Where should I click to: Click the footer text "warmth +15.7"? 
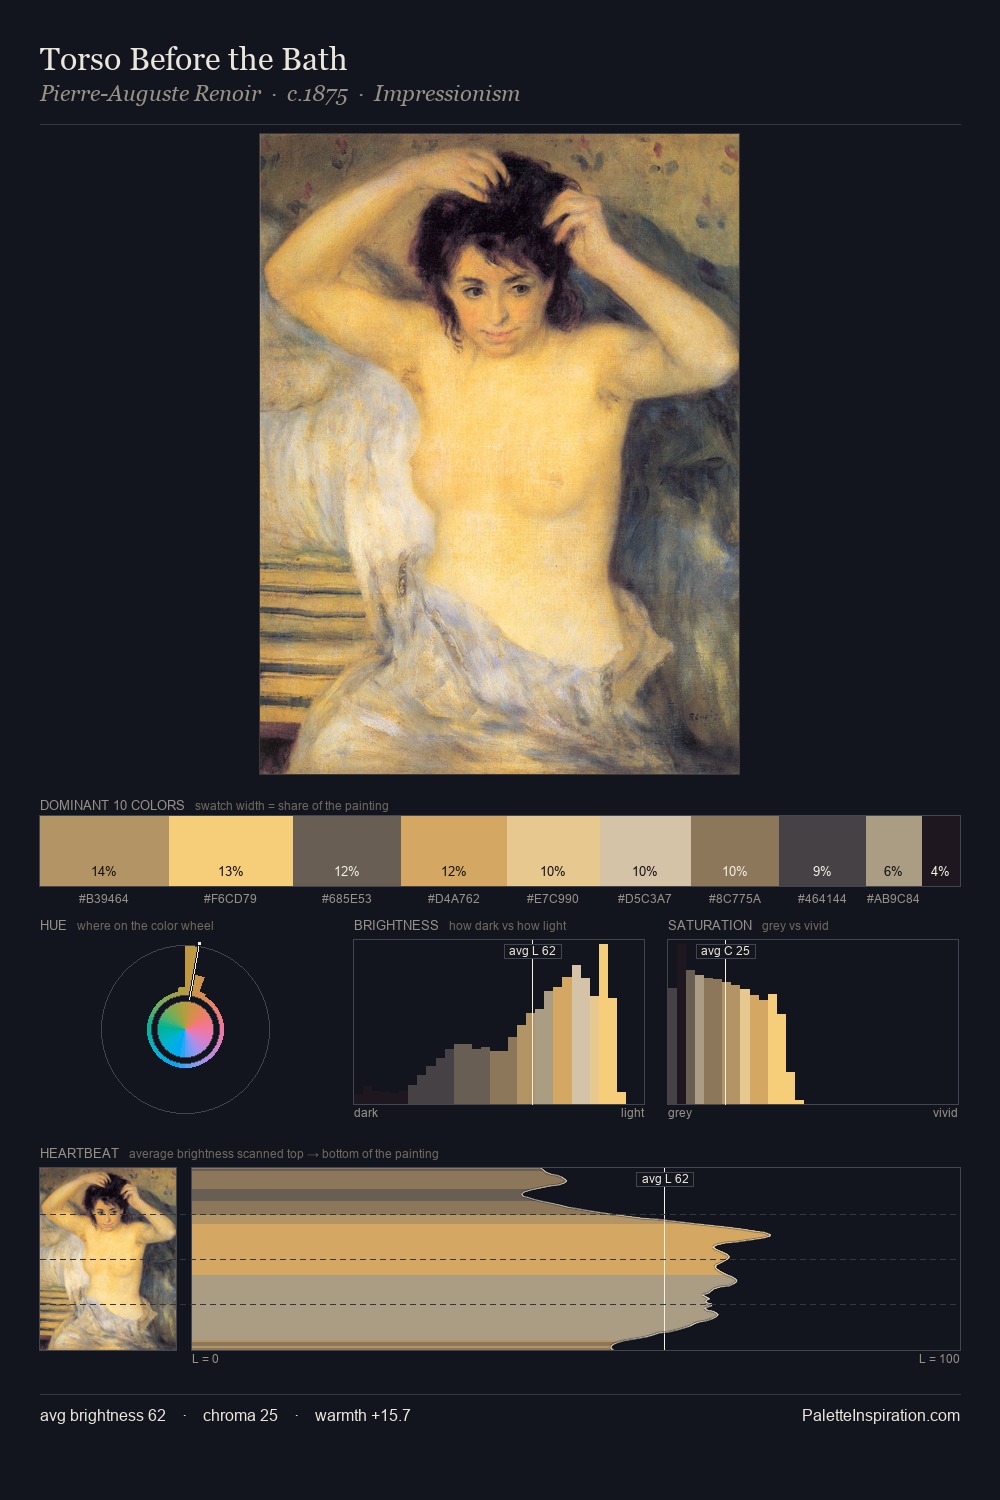click(362, 1415)
